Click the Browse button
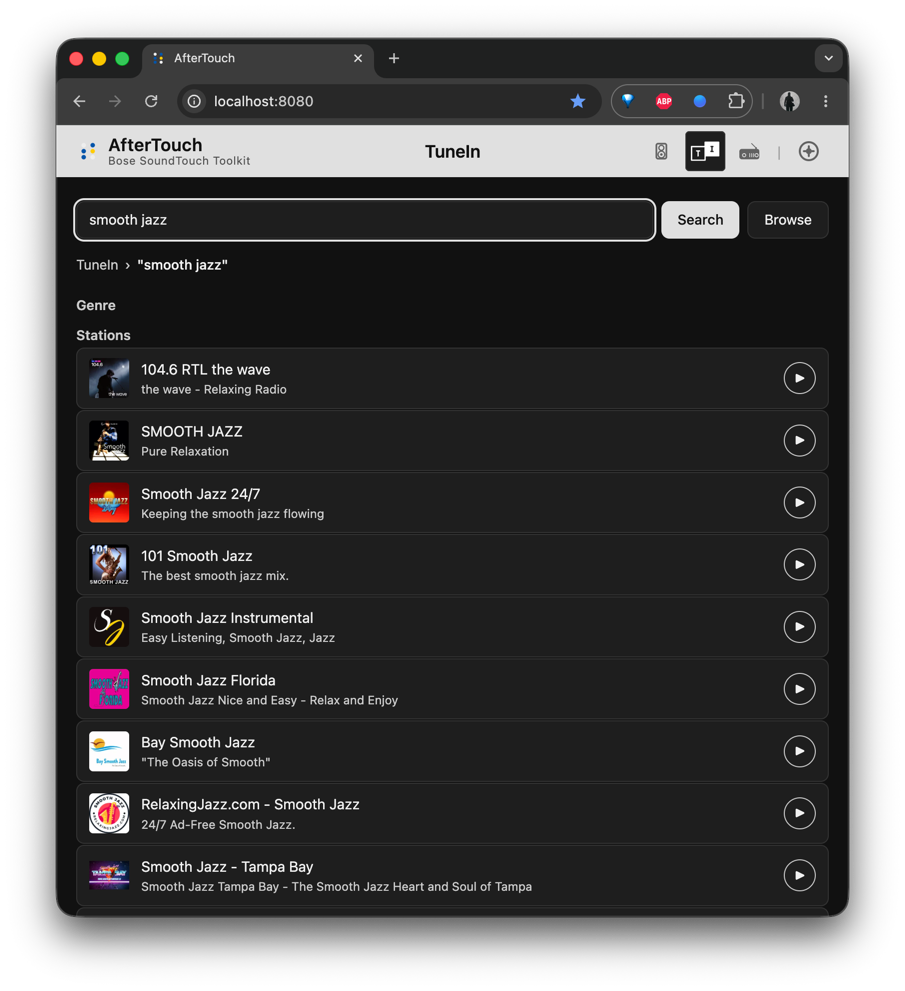The width and height of the screenshot is (905, 991). point(787,220)
